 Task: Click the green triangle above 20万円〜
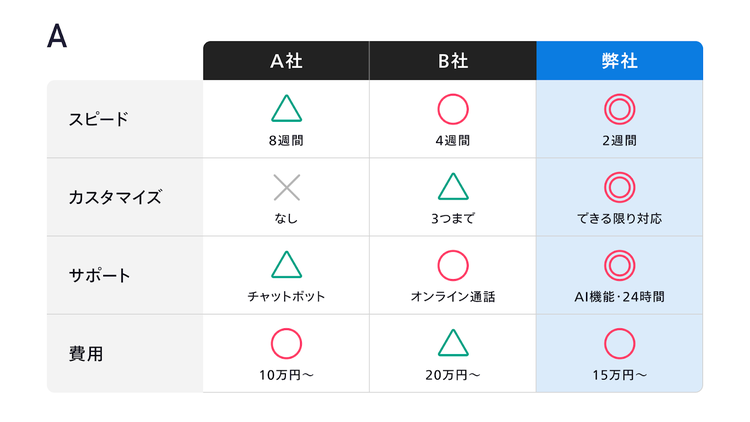(x=453, y=343)
